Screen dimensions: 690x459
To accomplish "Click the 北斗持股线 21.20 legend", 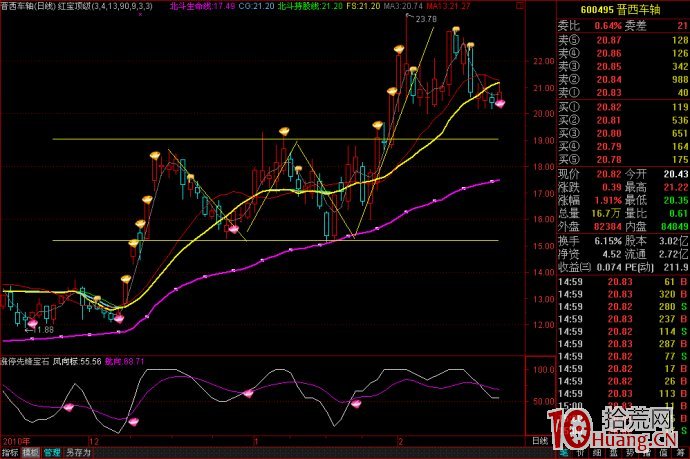I will tap(311, 6).
